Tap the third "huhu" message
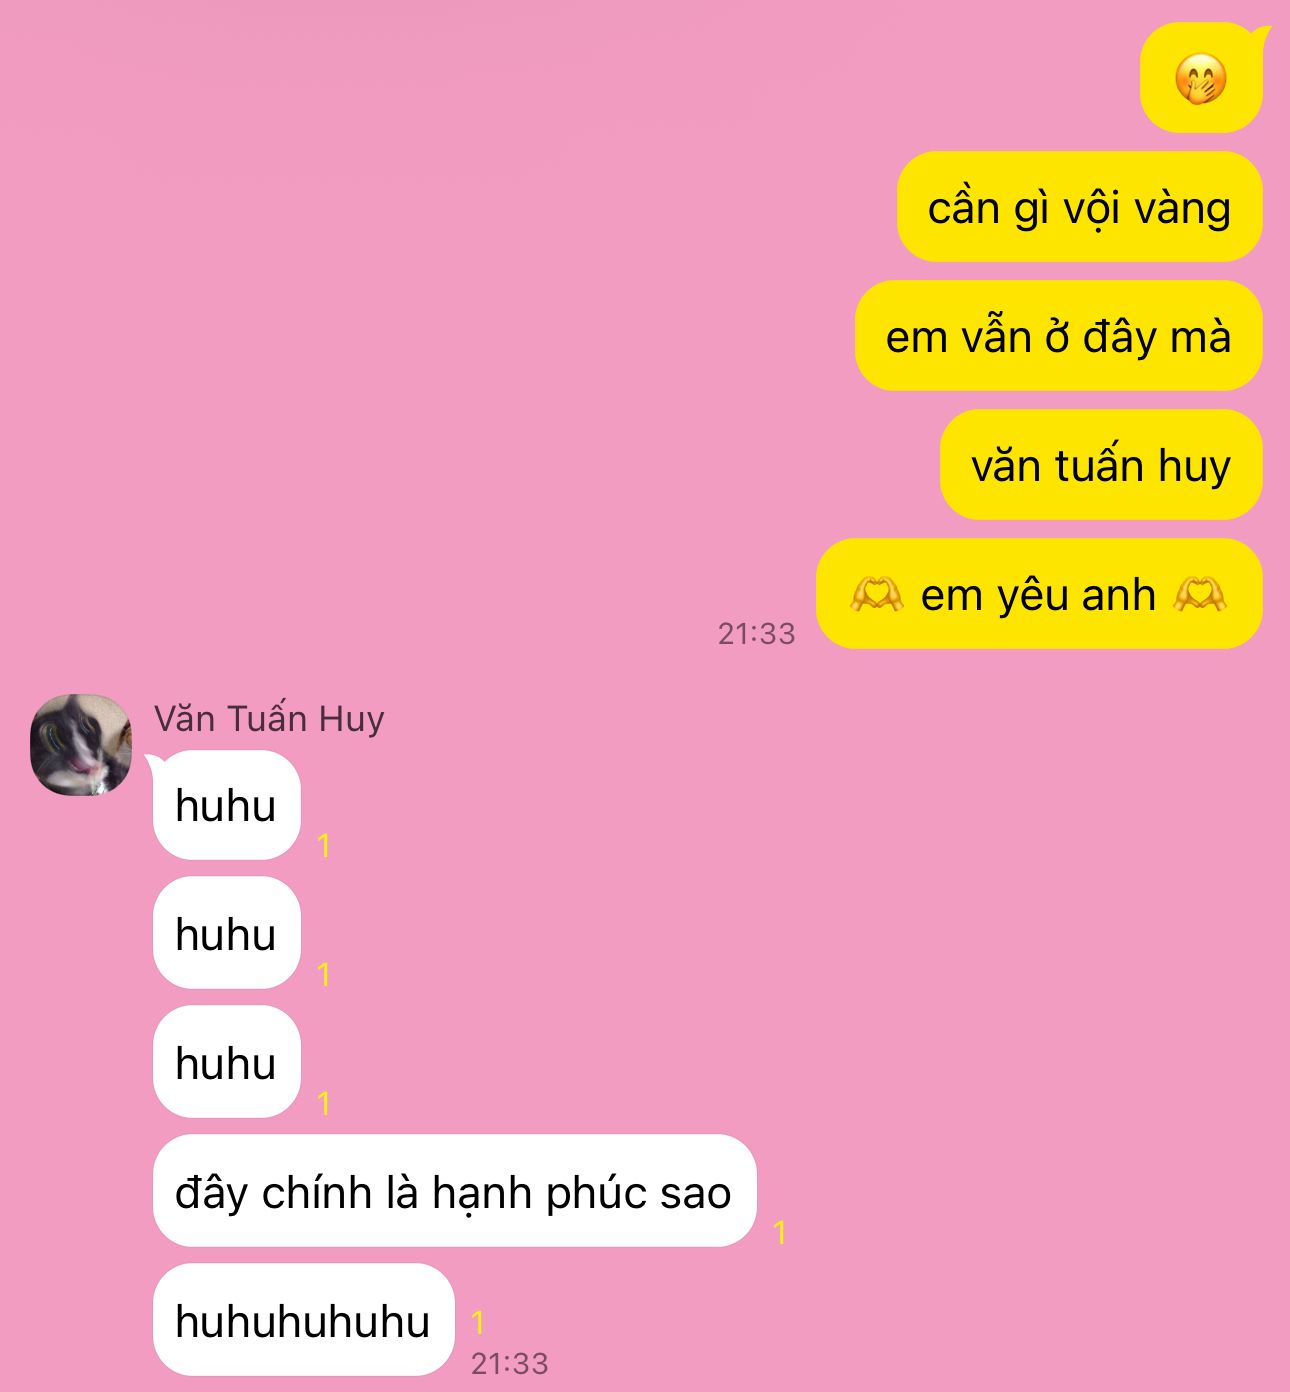This screenshot has width=1290, height=1392. [227, 1062]
